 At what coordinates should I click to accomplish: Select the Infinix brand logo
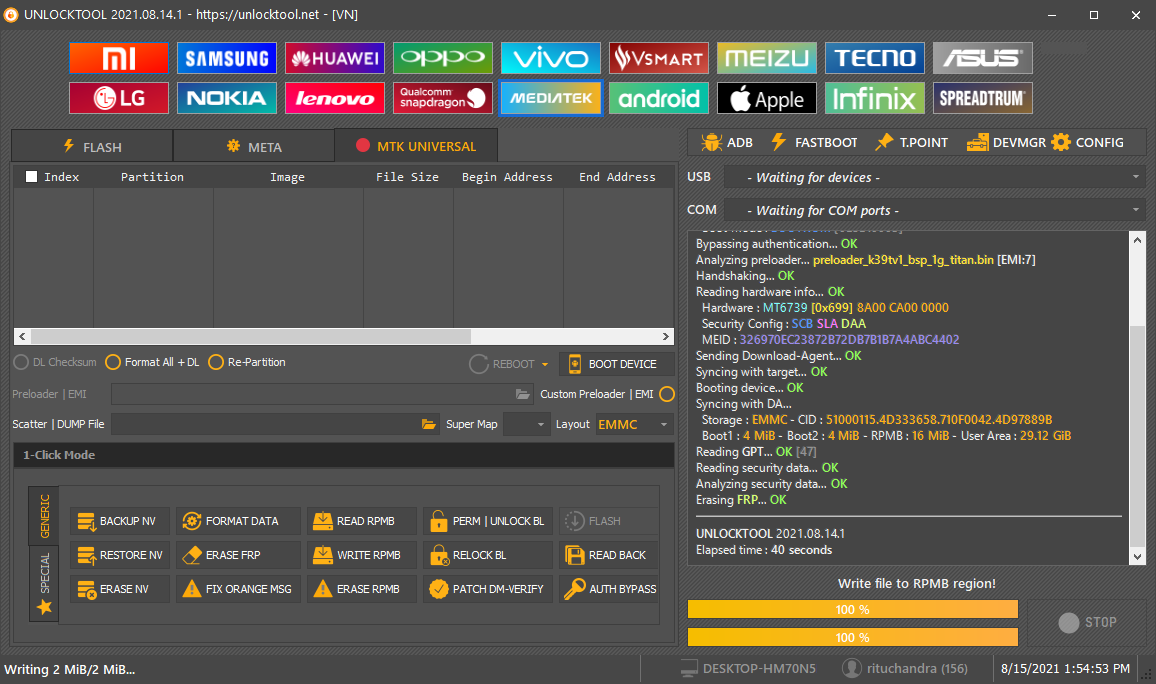[874, 98]
